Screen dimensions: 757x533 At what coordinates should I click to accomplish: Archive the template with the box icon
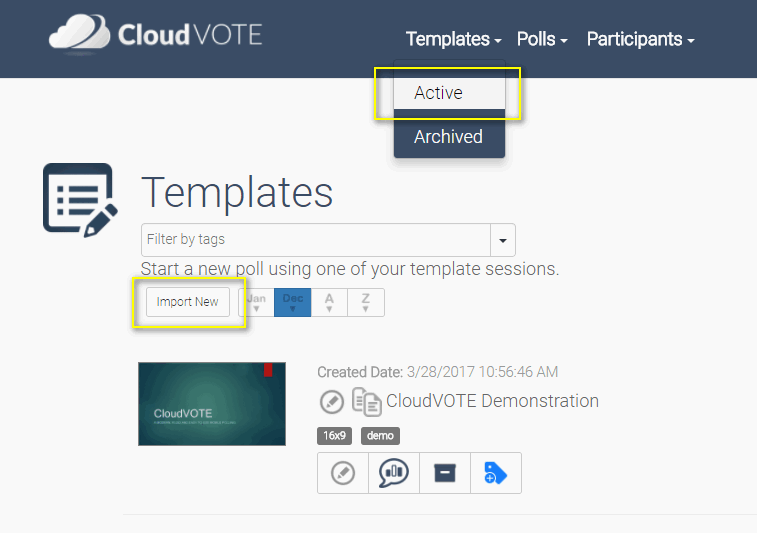445,473
